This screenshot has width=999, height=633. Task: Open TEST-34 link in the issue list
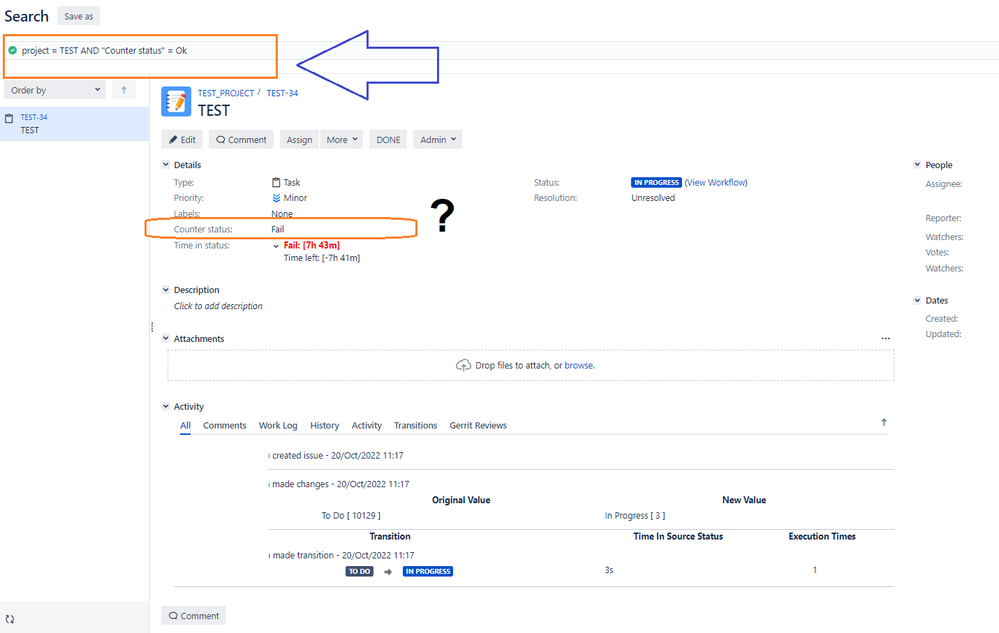[34, 117]
